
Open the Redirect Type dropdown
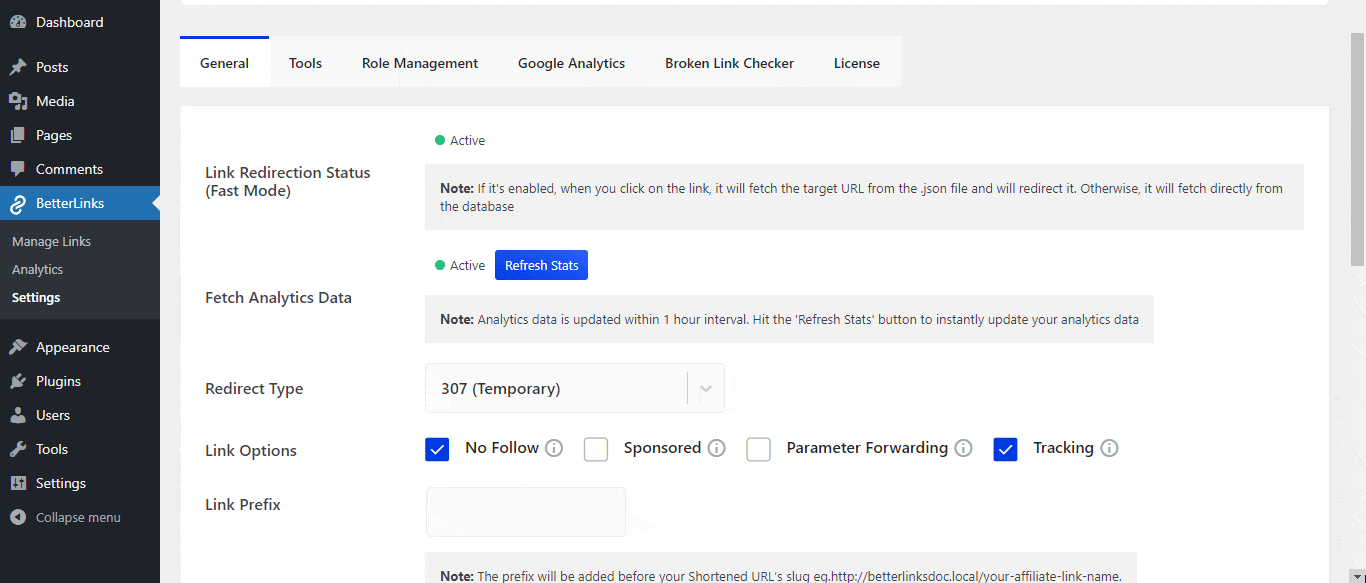(x=574, y=388)
